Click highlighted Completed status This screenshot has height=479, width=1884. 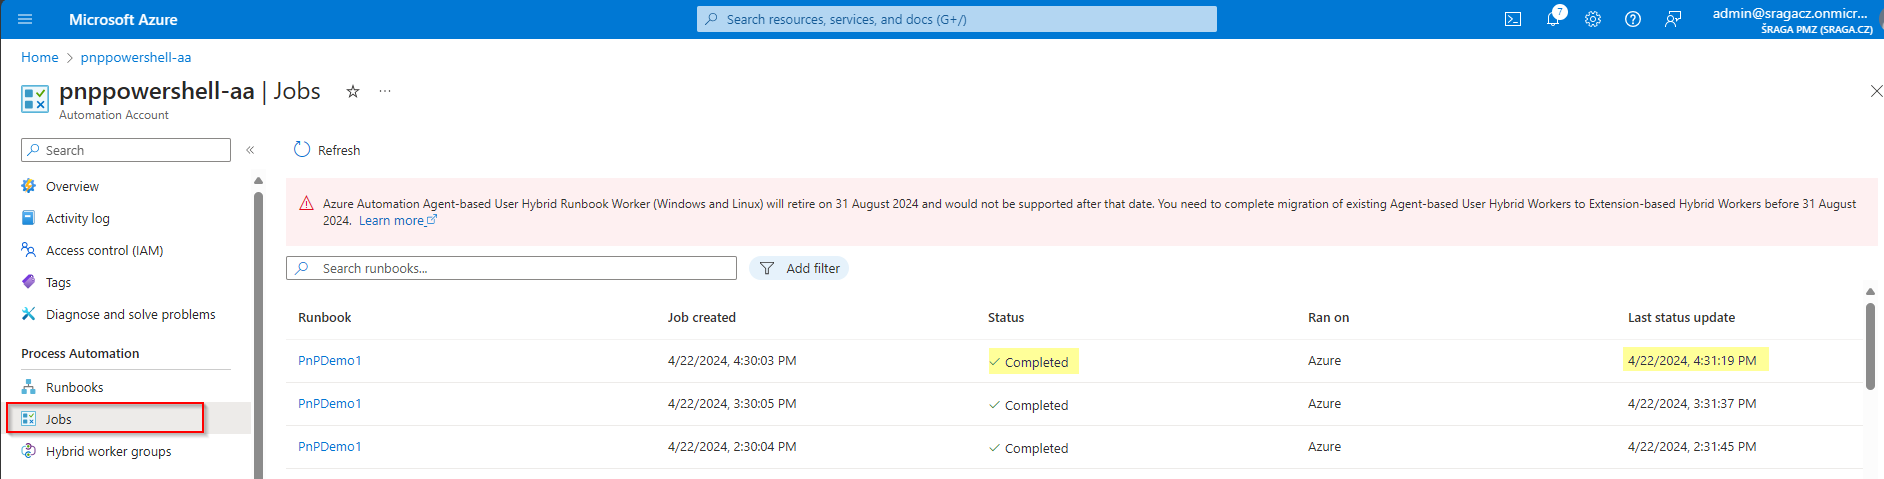pyautogui.click(x=1034, y=361)
